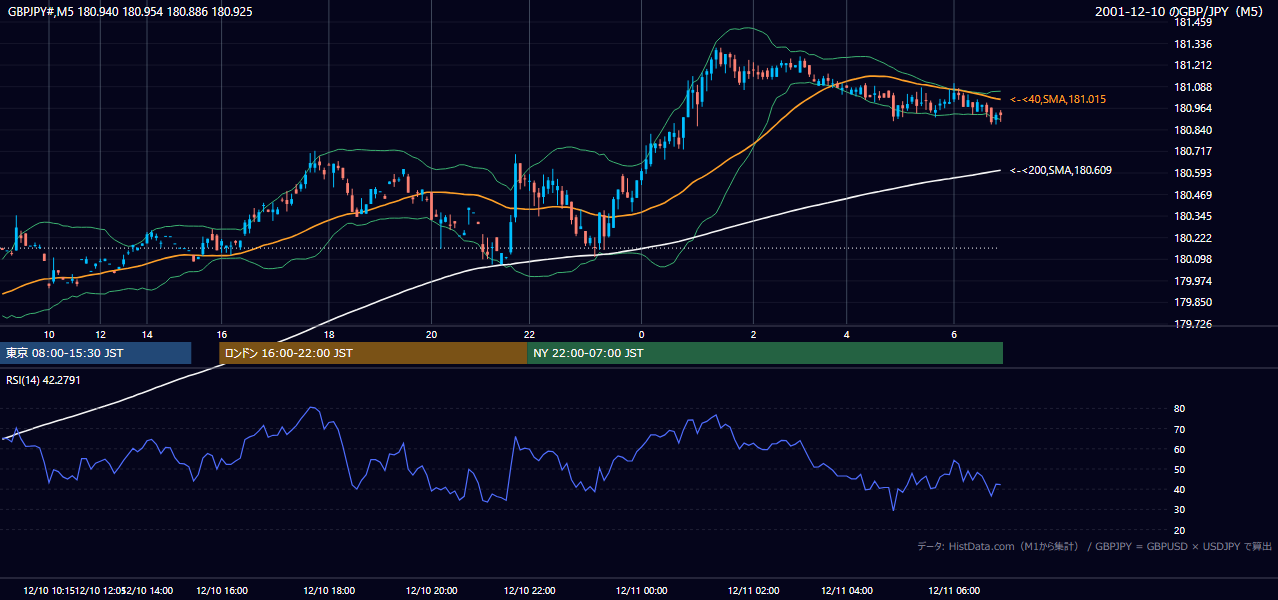This screenshot has width=1278, height=600.
Task: Click the 12/10 18:00 date label
Action: tap(329, 590)
